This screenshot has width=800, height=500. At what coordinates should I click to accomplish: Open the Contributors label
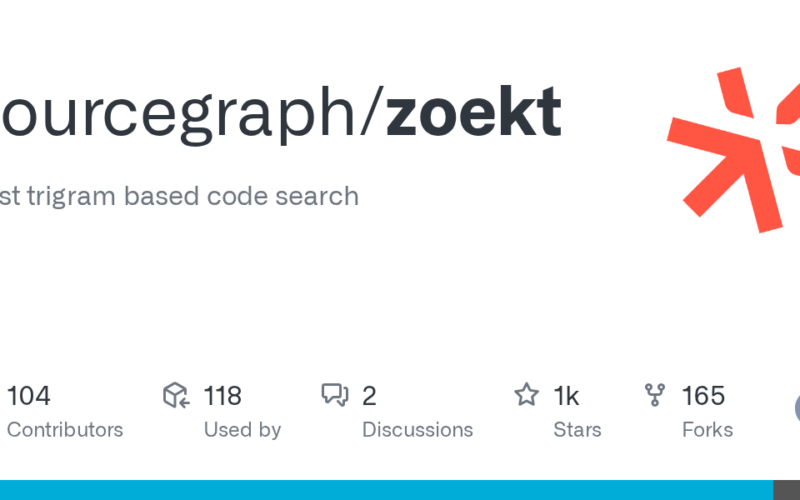[64, 430]
